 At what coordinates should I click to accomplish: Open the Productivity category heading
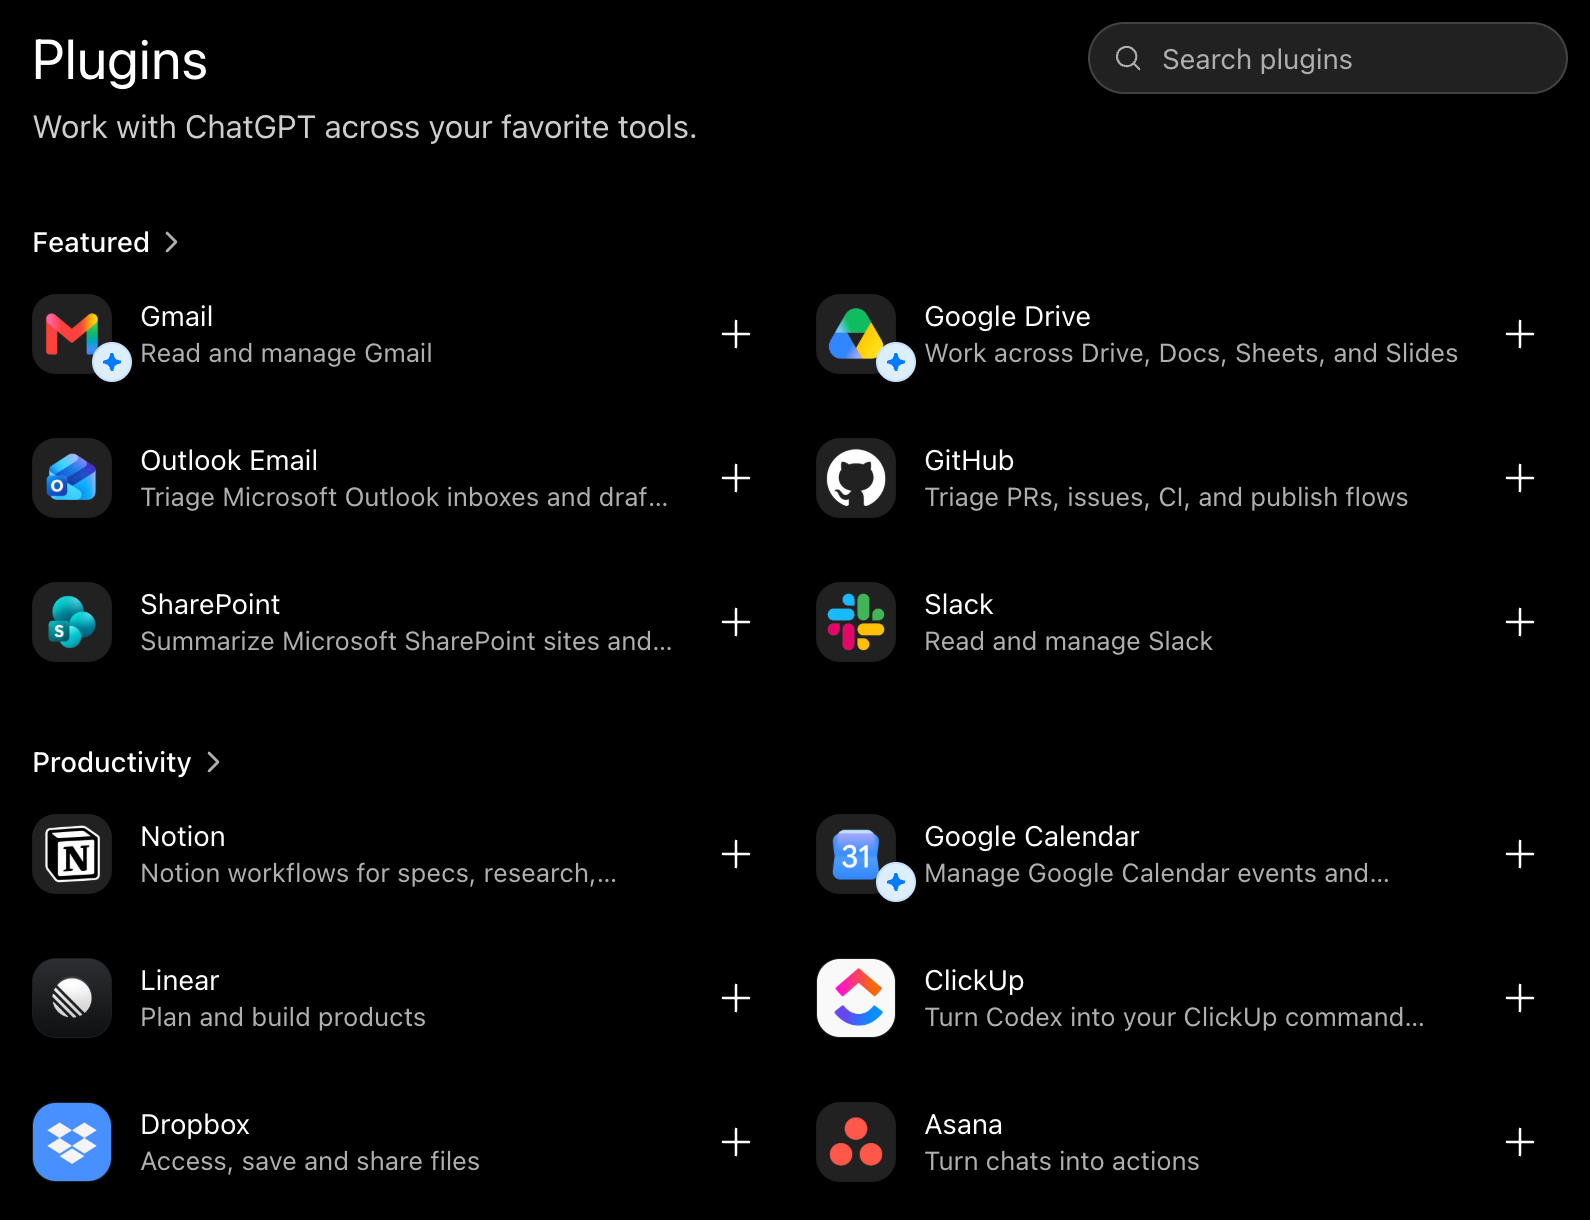(112, 762)
